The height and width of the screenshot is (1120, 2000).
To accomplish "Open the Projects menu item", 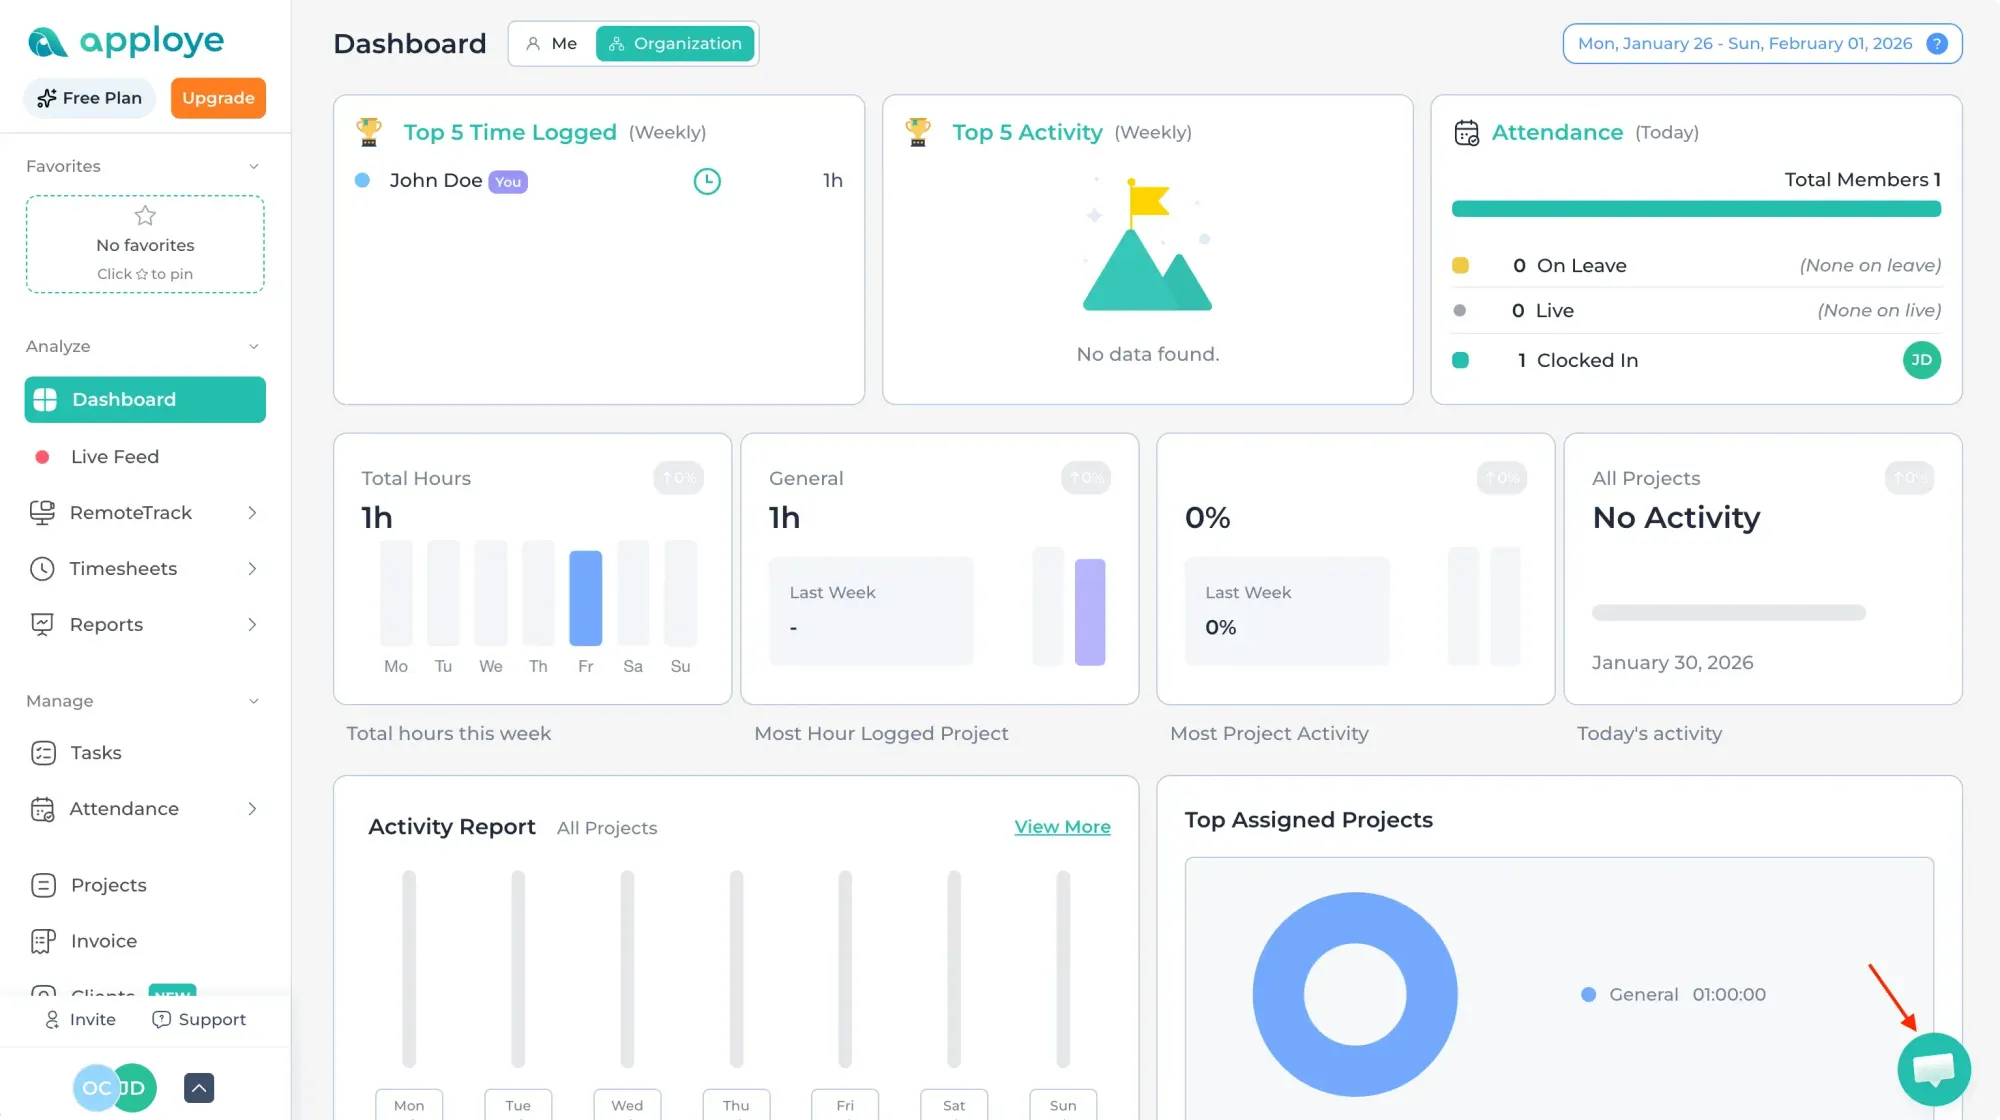I will (108, 885).
